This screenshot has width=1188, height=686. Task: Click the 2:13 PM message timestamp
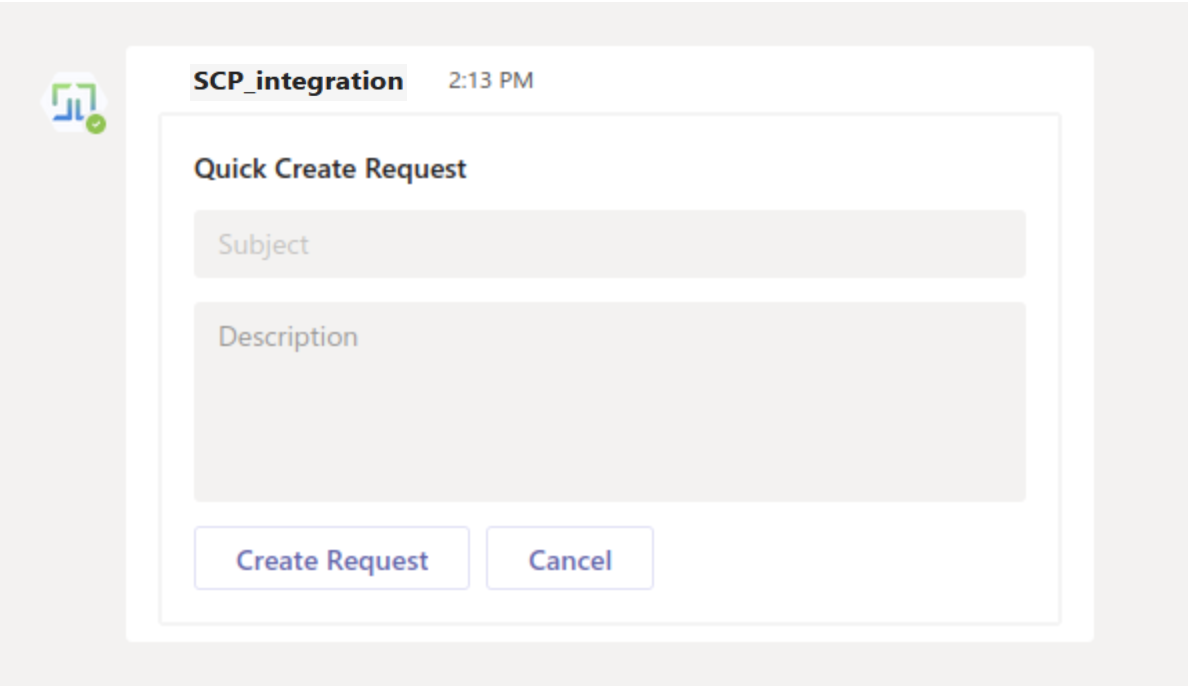(x=490, y=81)
